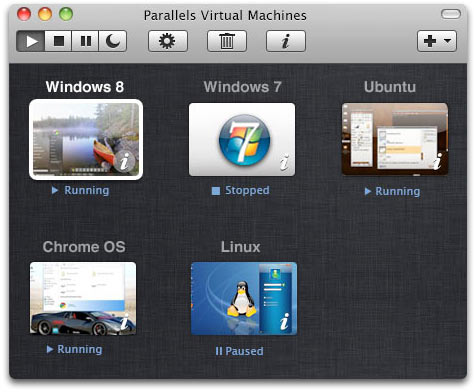Click the info badge on Chrome OS thumbnail
The image size is (474, 392).
coord(125,322)
